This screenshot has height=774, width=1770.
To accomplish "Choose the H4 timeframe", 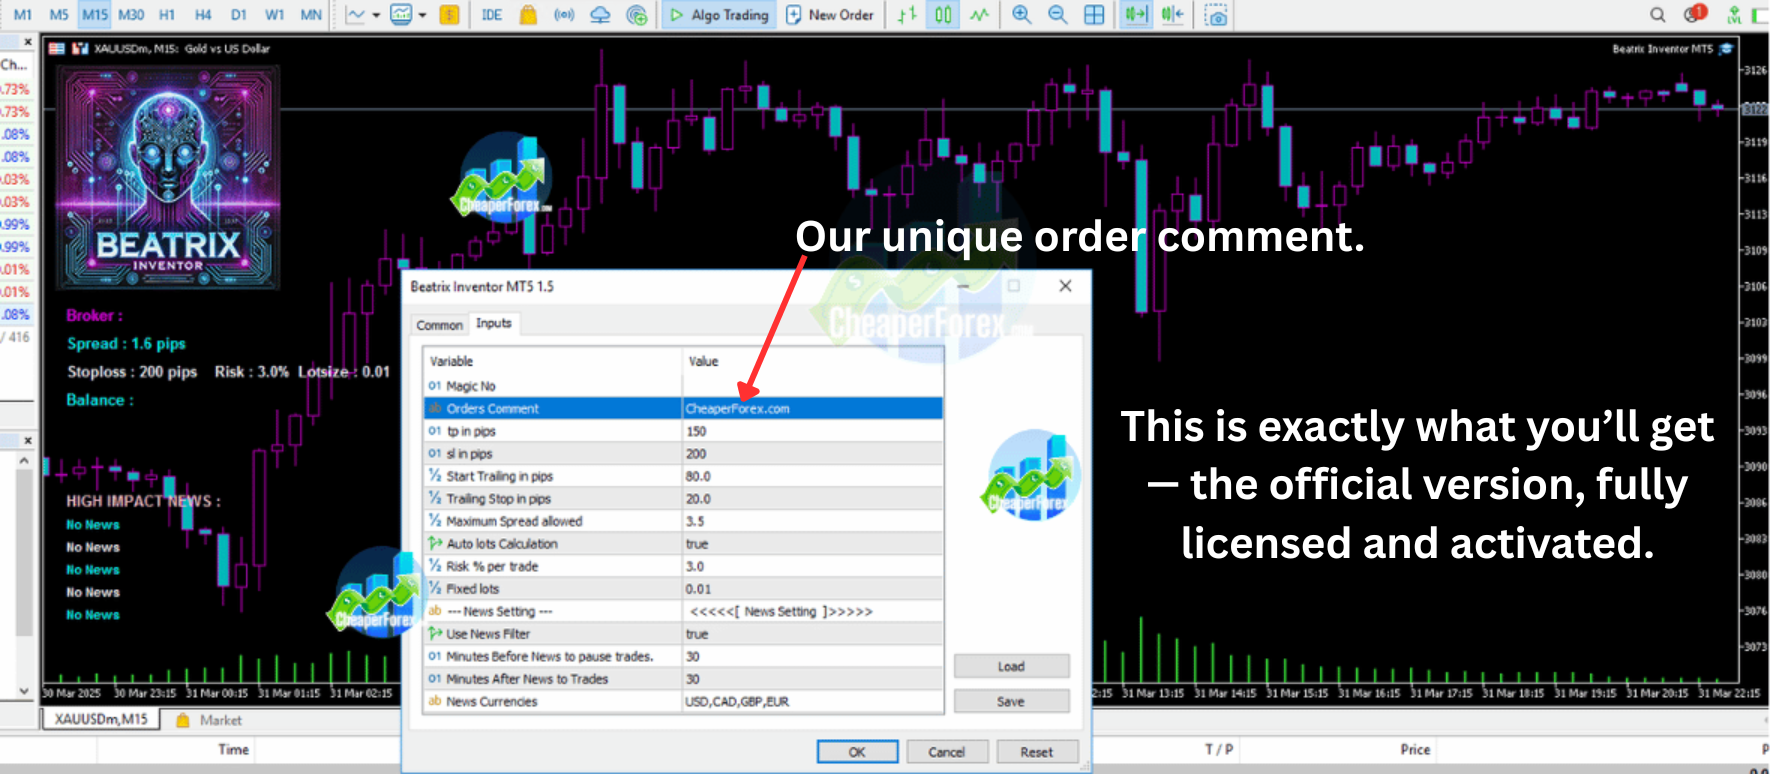I will click(203, 15).
